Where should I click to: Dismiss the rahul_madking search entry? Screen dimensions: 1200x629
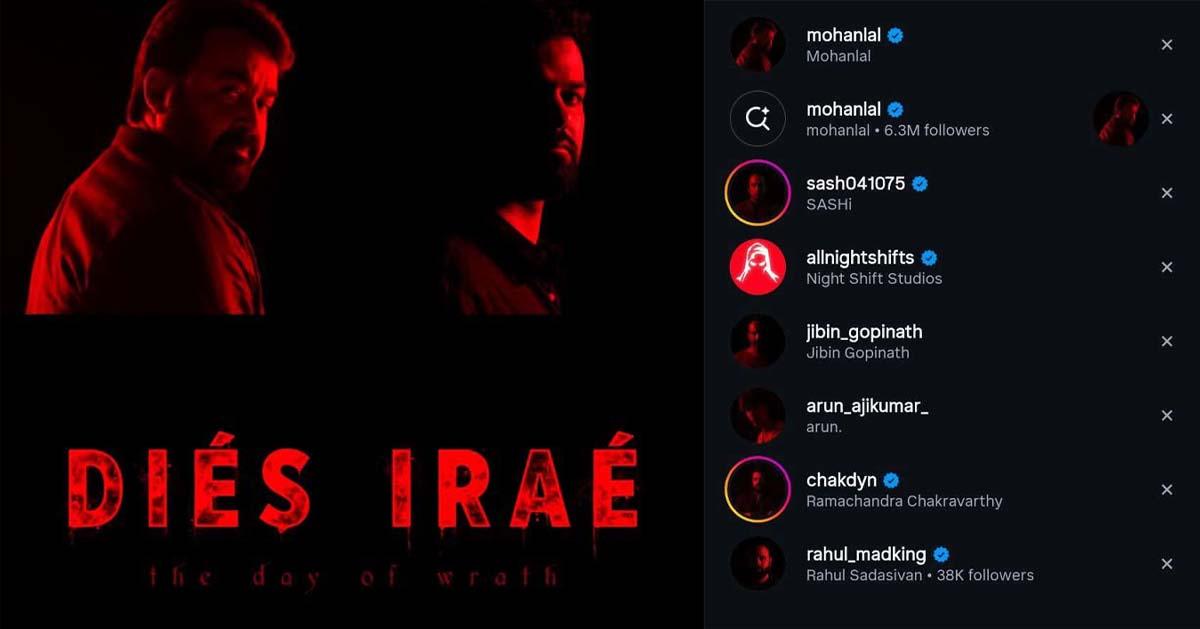1166,564
